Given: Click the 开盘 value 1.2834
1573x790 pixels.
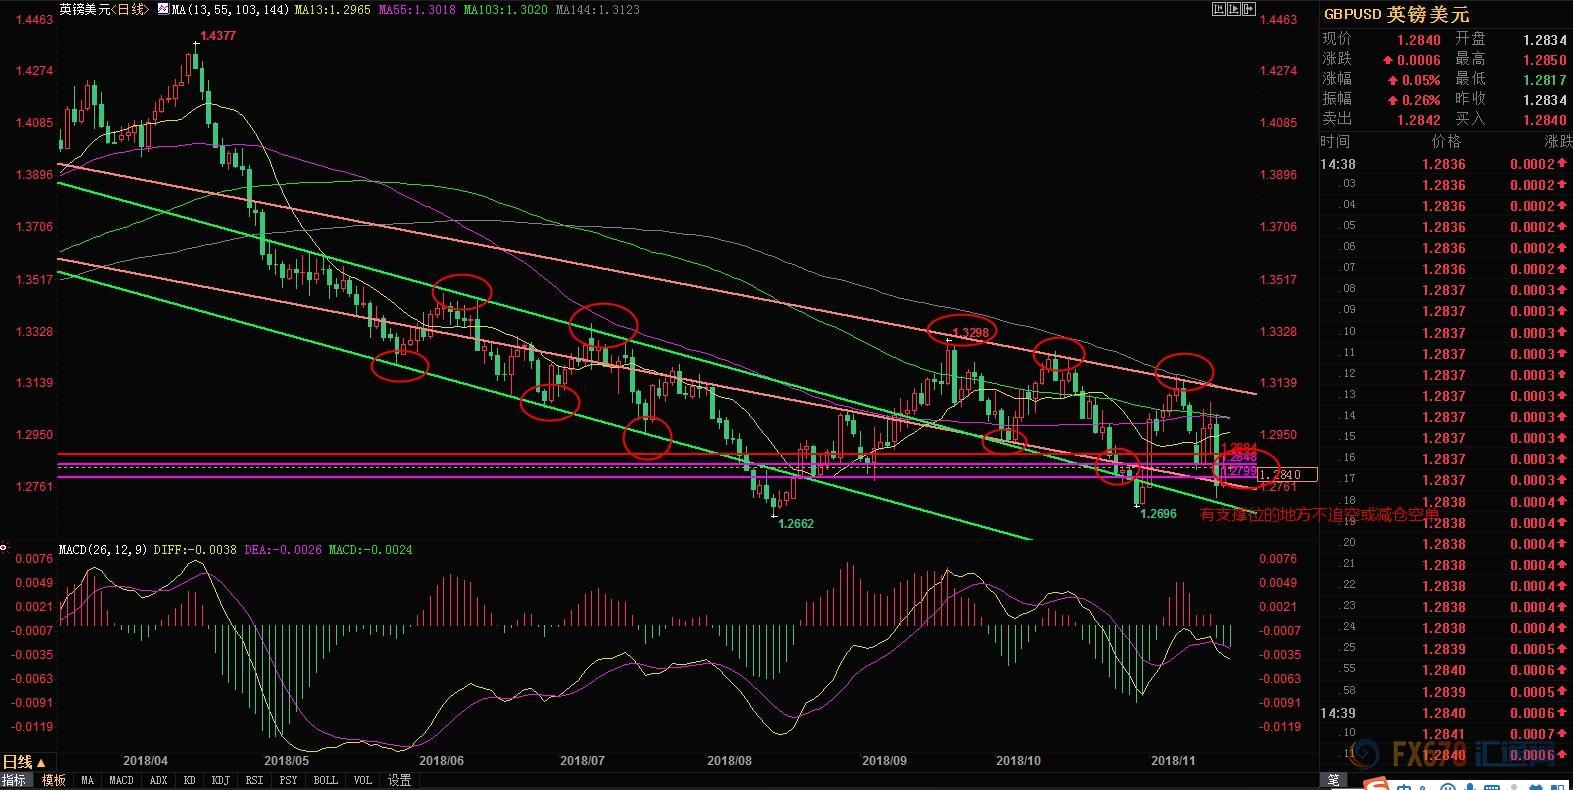Looking at the screenshot, I should coord(1544,40).
